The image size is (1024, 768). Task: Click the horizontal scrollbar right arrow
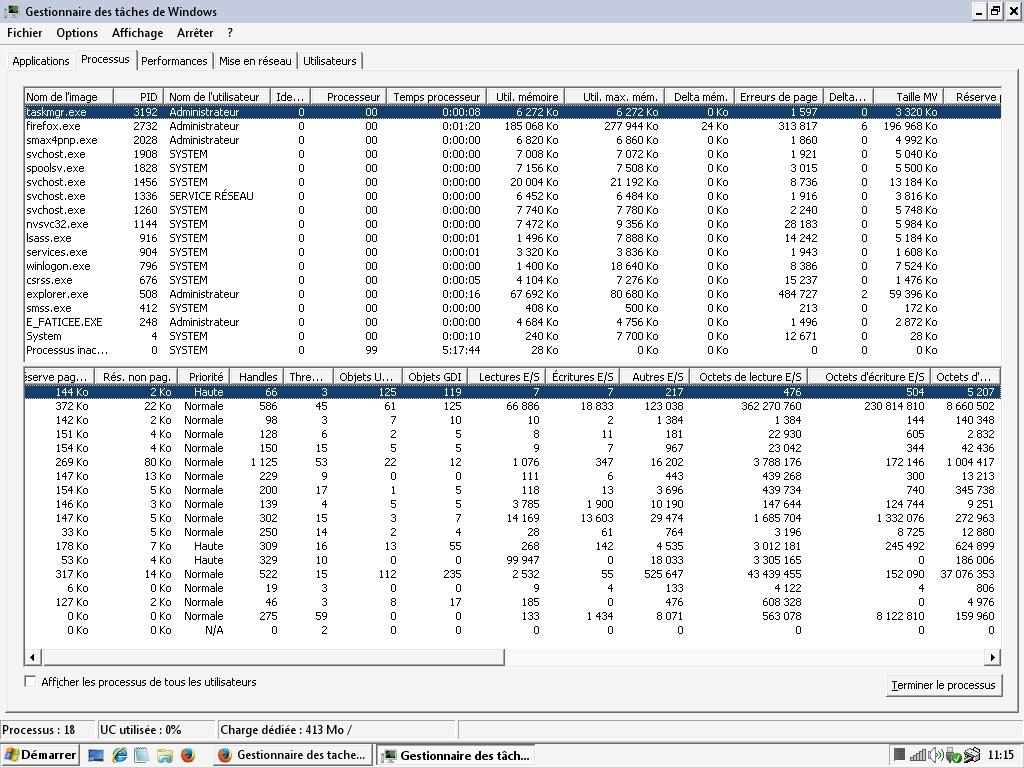pyautogui.click(x=993, y=657)
